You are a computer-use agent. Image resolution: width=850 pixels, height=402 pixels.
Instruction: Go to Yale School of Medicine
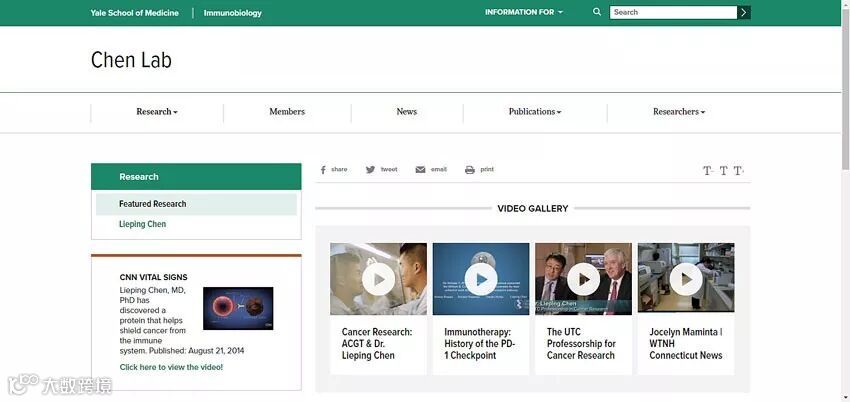pyautogui.click(x=134, y=12)
